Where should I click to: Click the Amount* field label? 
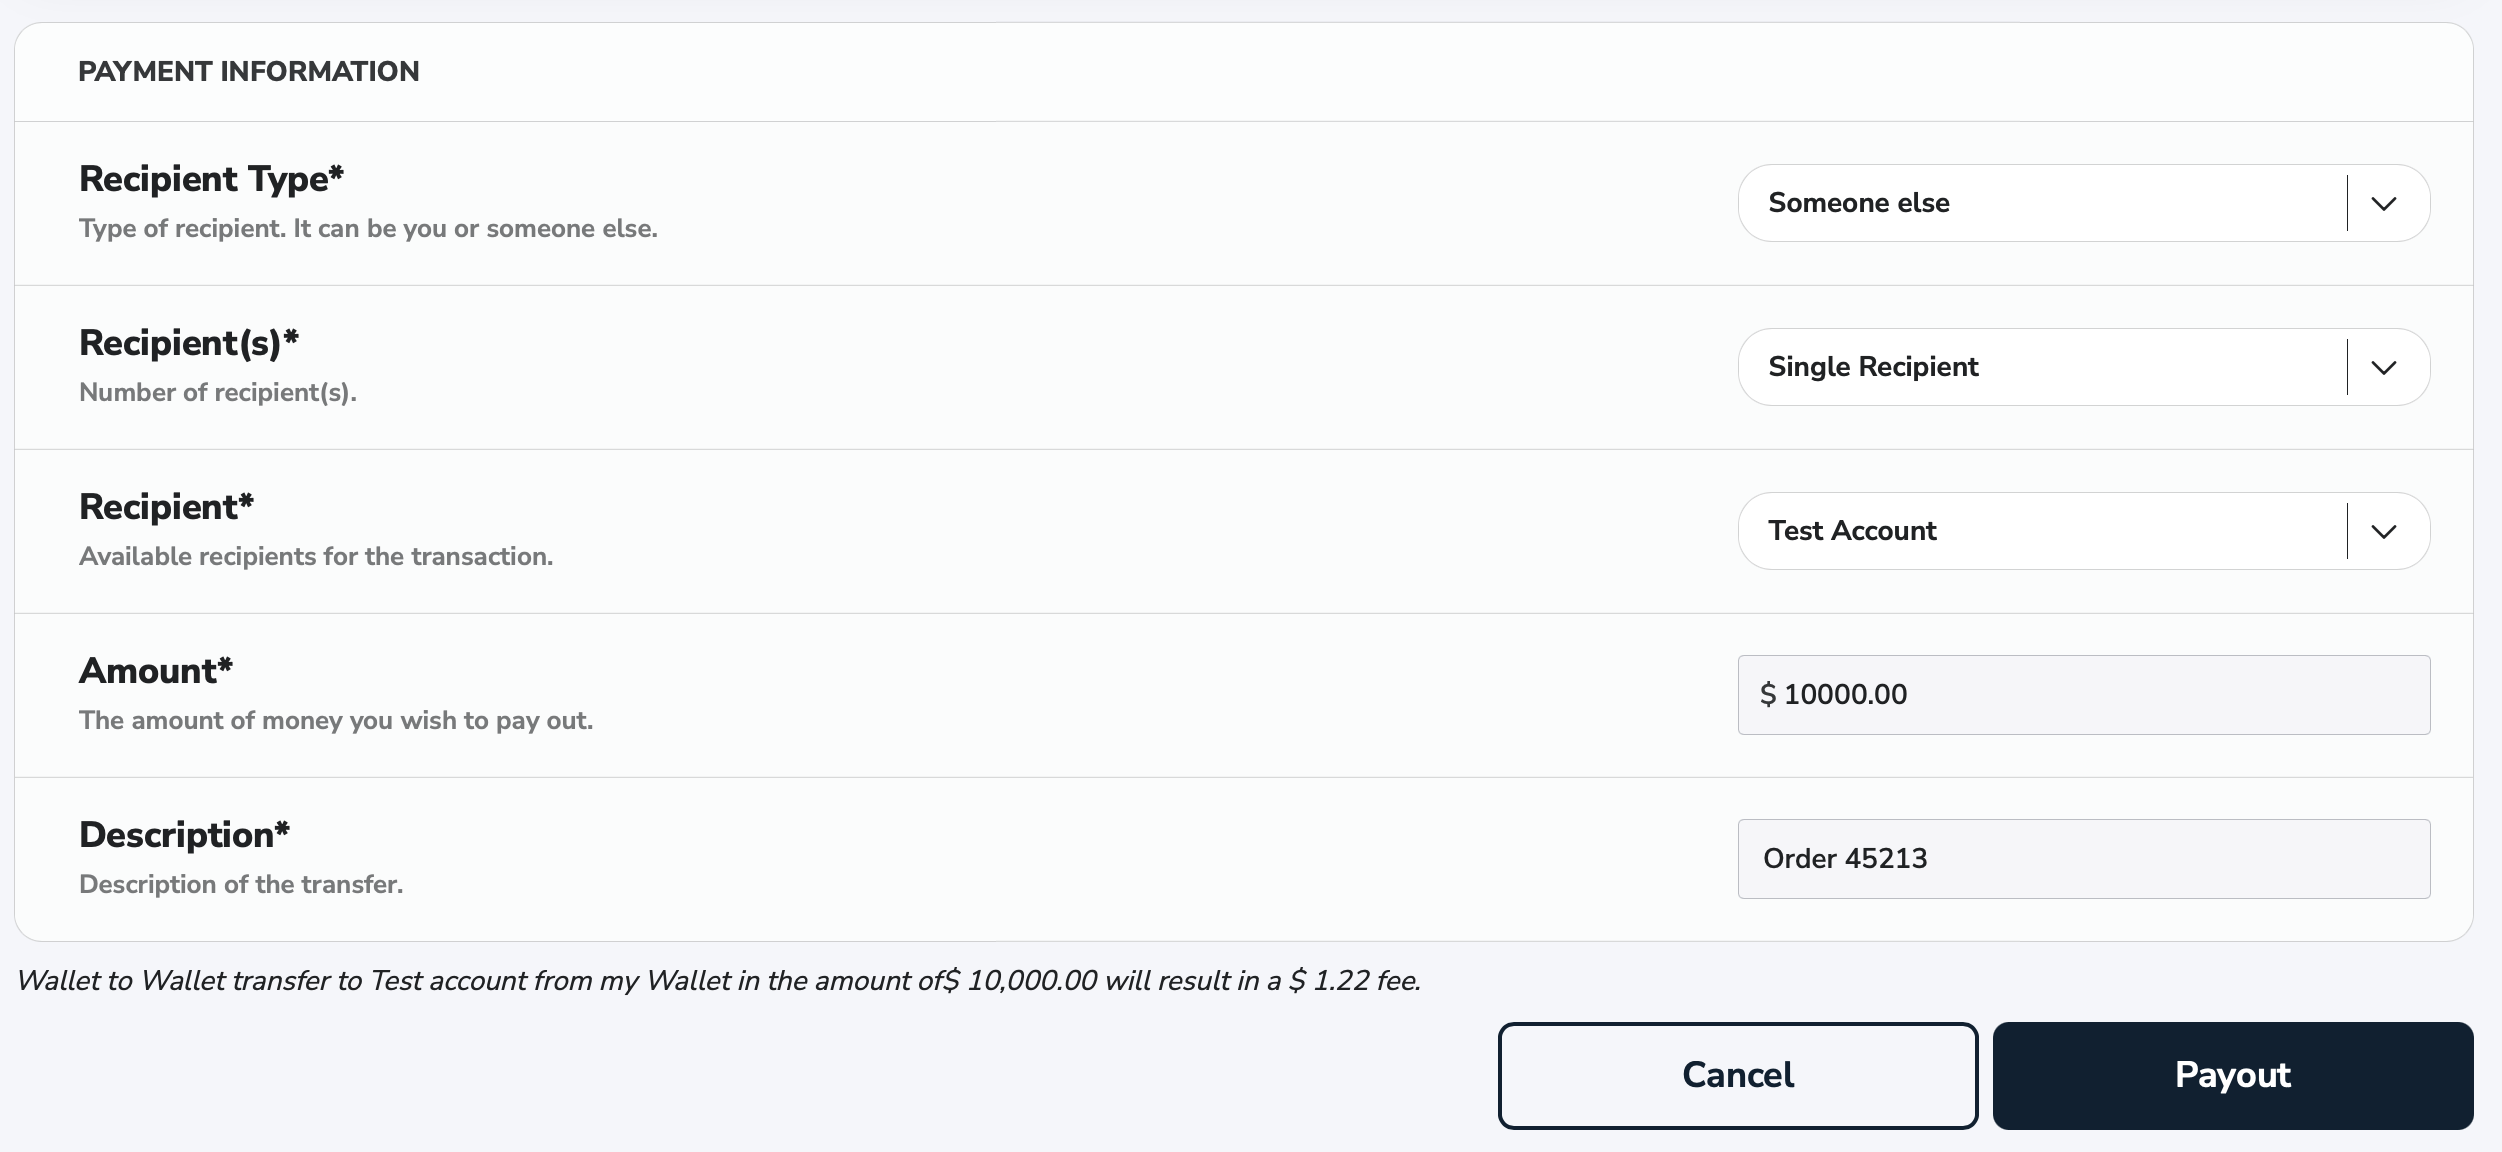pyautogui.click(x=156, y=670)
